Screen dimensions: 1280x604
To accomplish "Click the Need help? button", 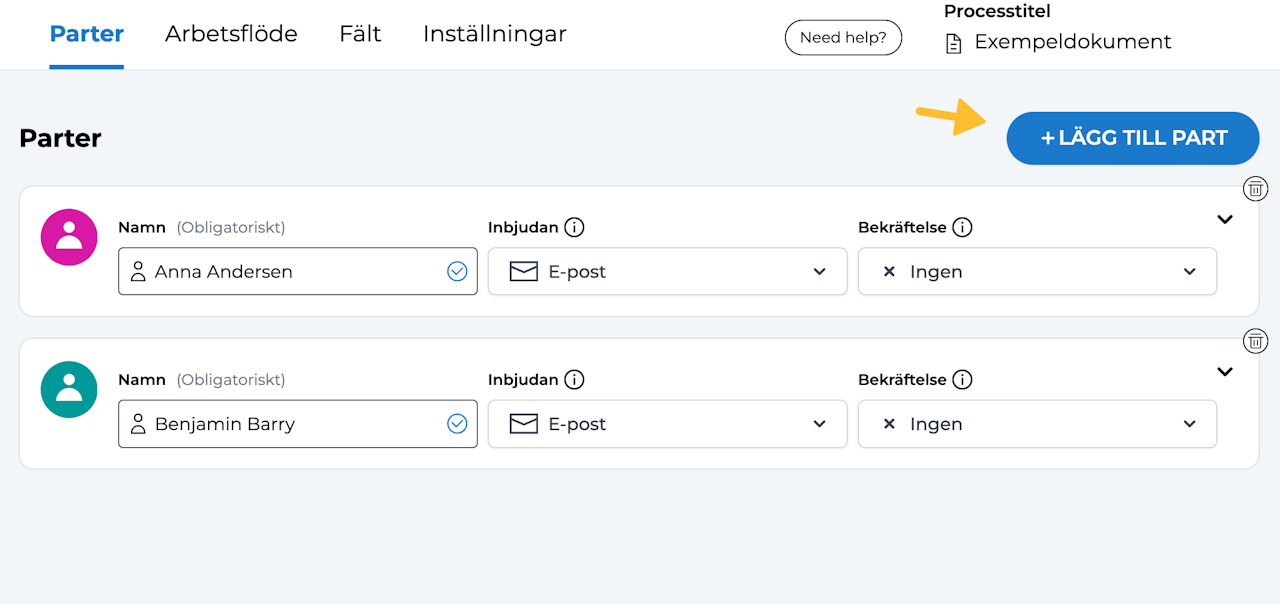I will coord(843,38).
